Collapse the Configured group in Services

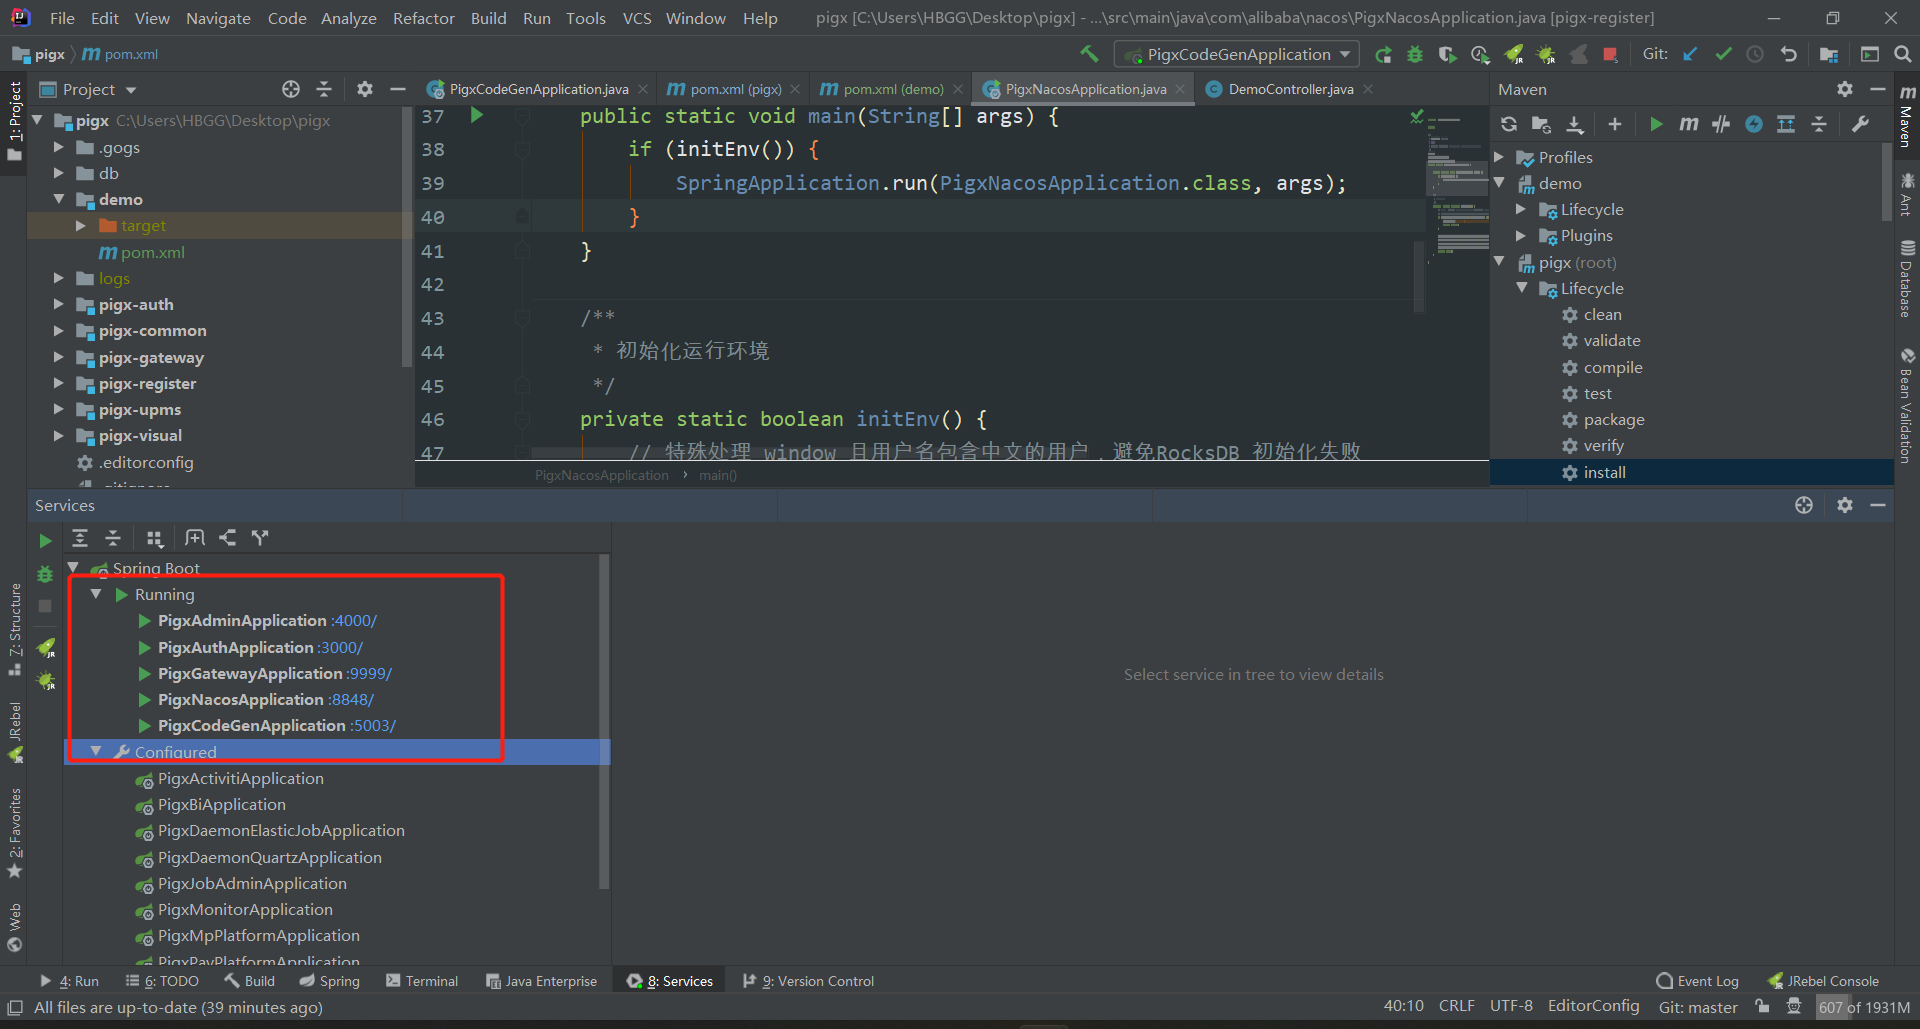click(96, 751)
